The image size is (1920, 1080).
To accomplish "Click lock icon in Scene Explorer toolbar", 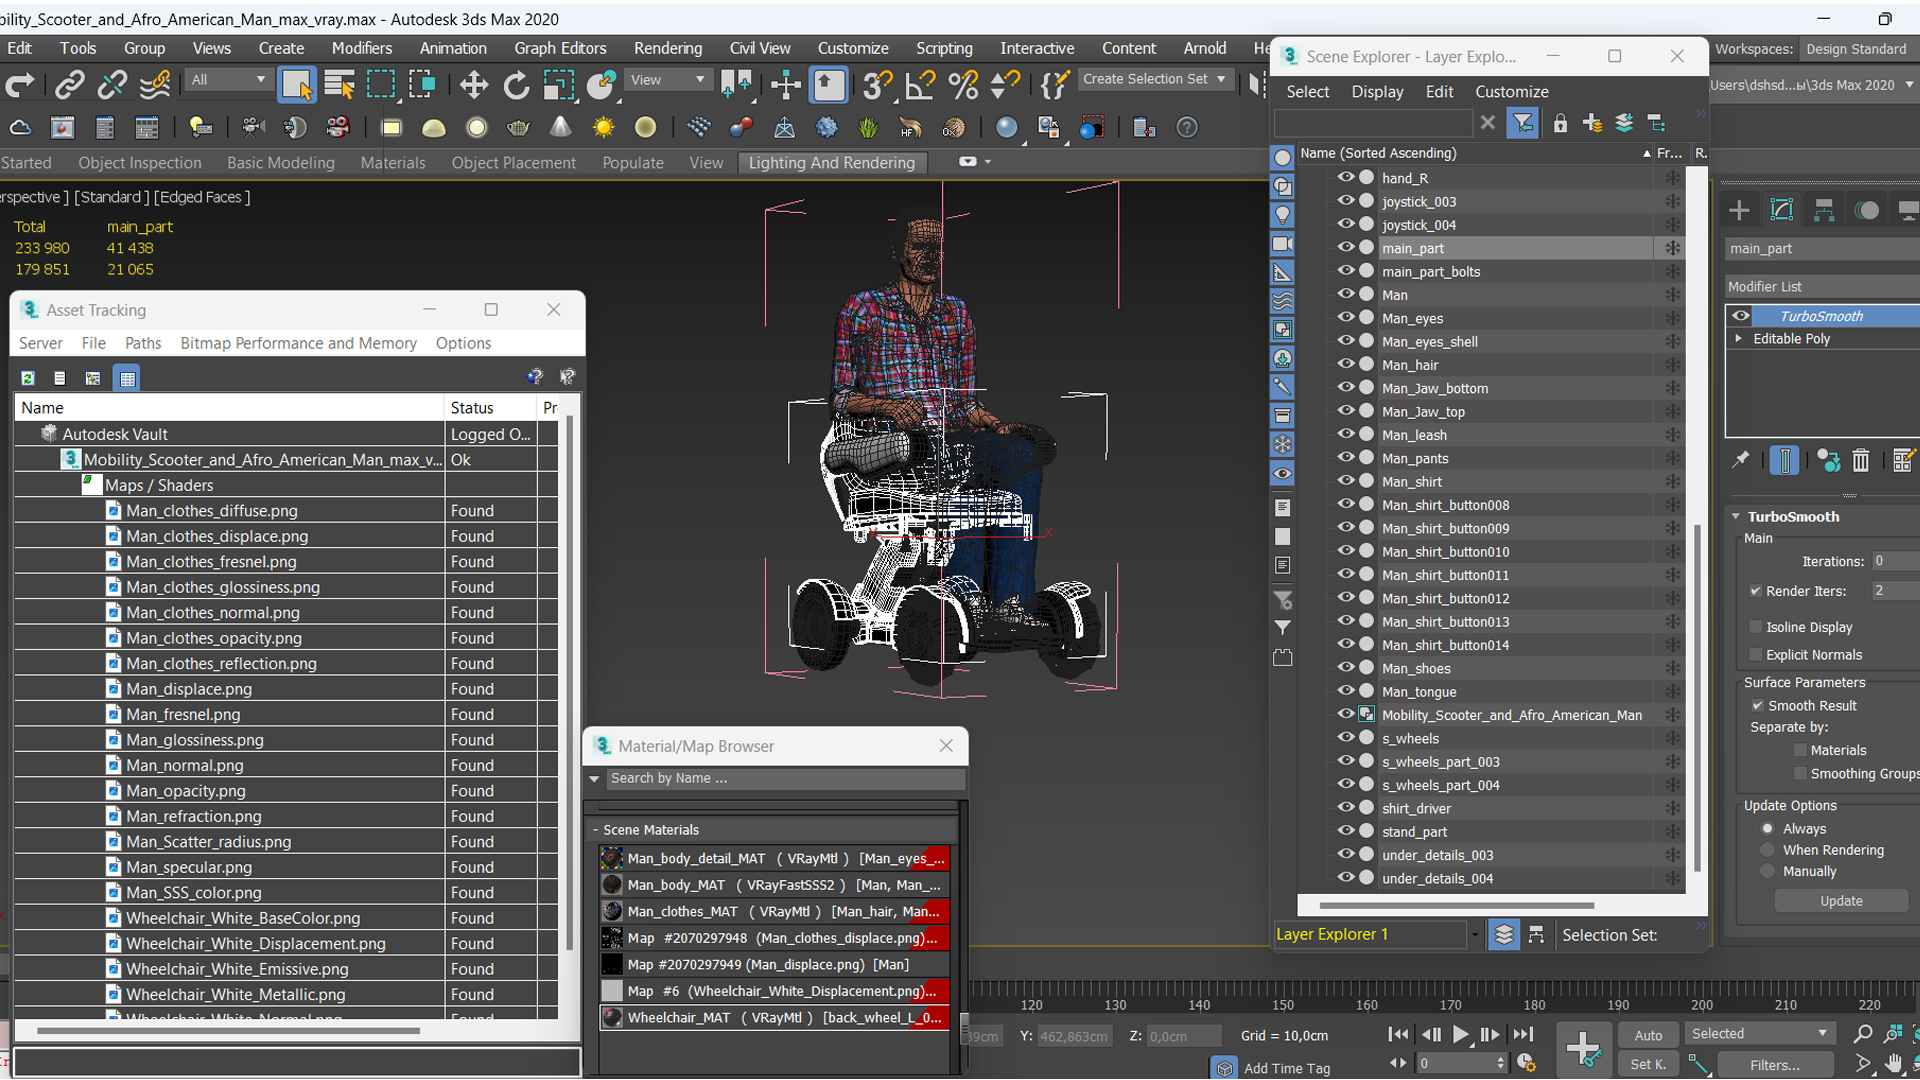I will (1560, 123).
